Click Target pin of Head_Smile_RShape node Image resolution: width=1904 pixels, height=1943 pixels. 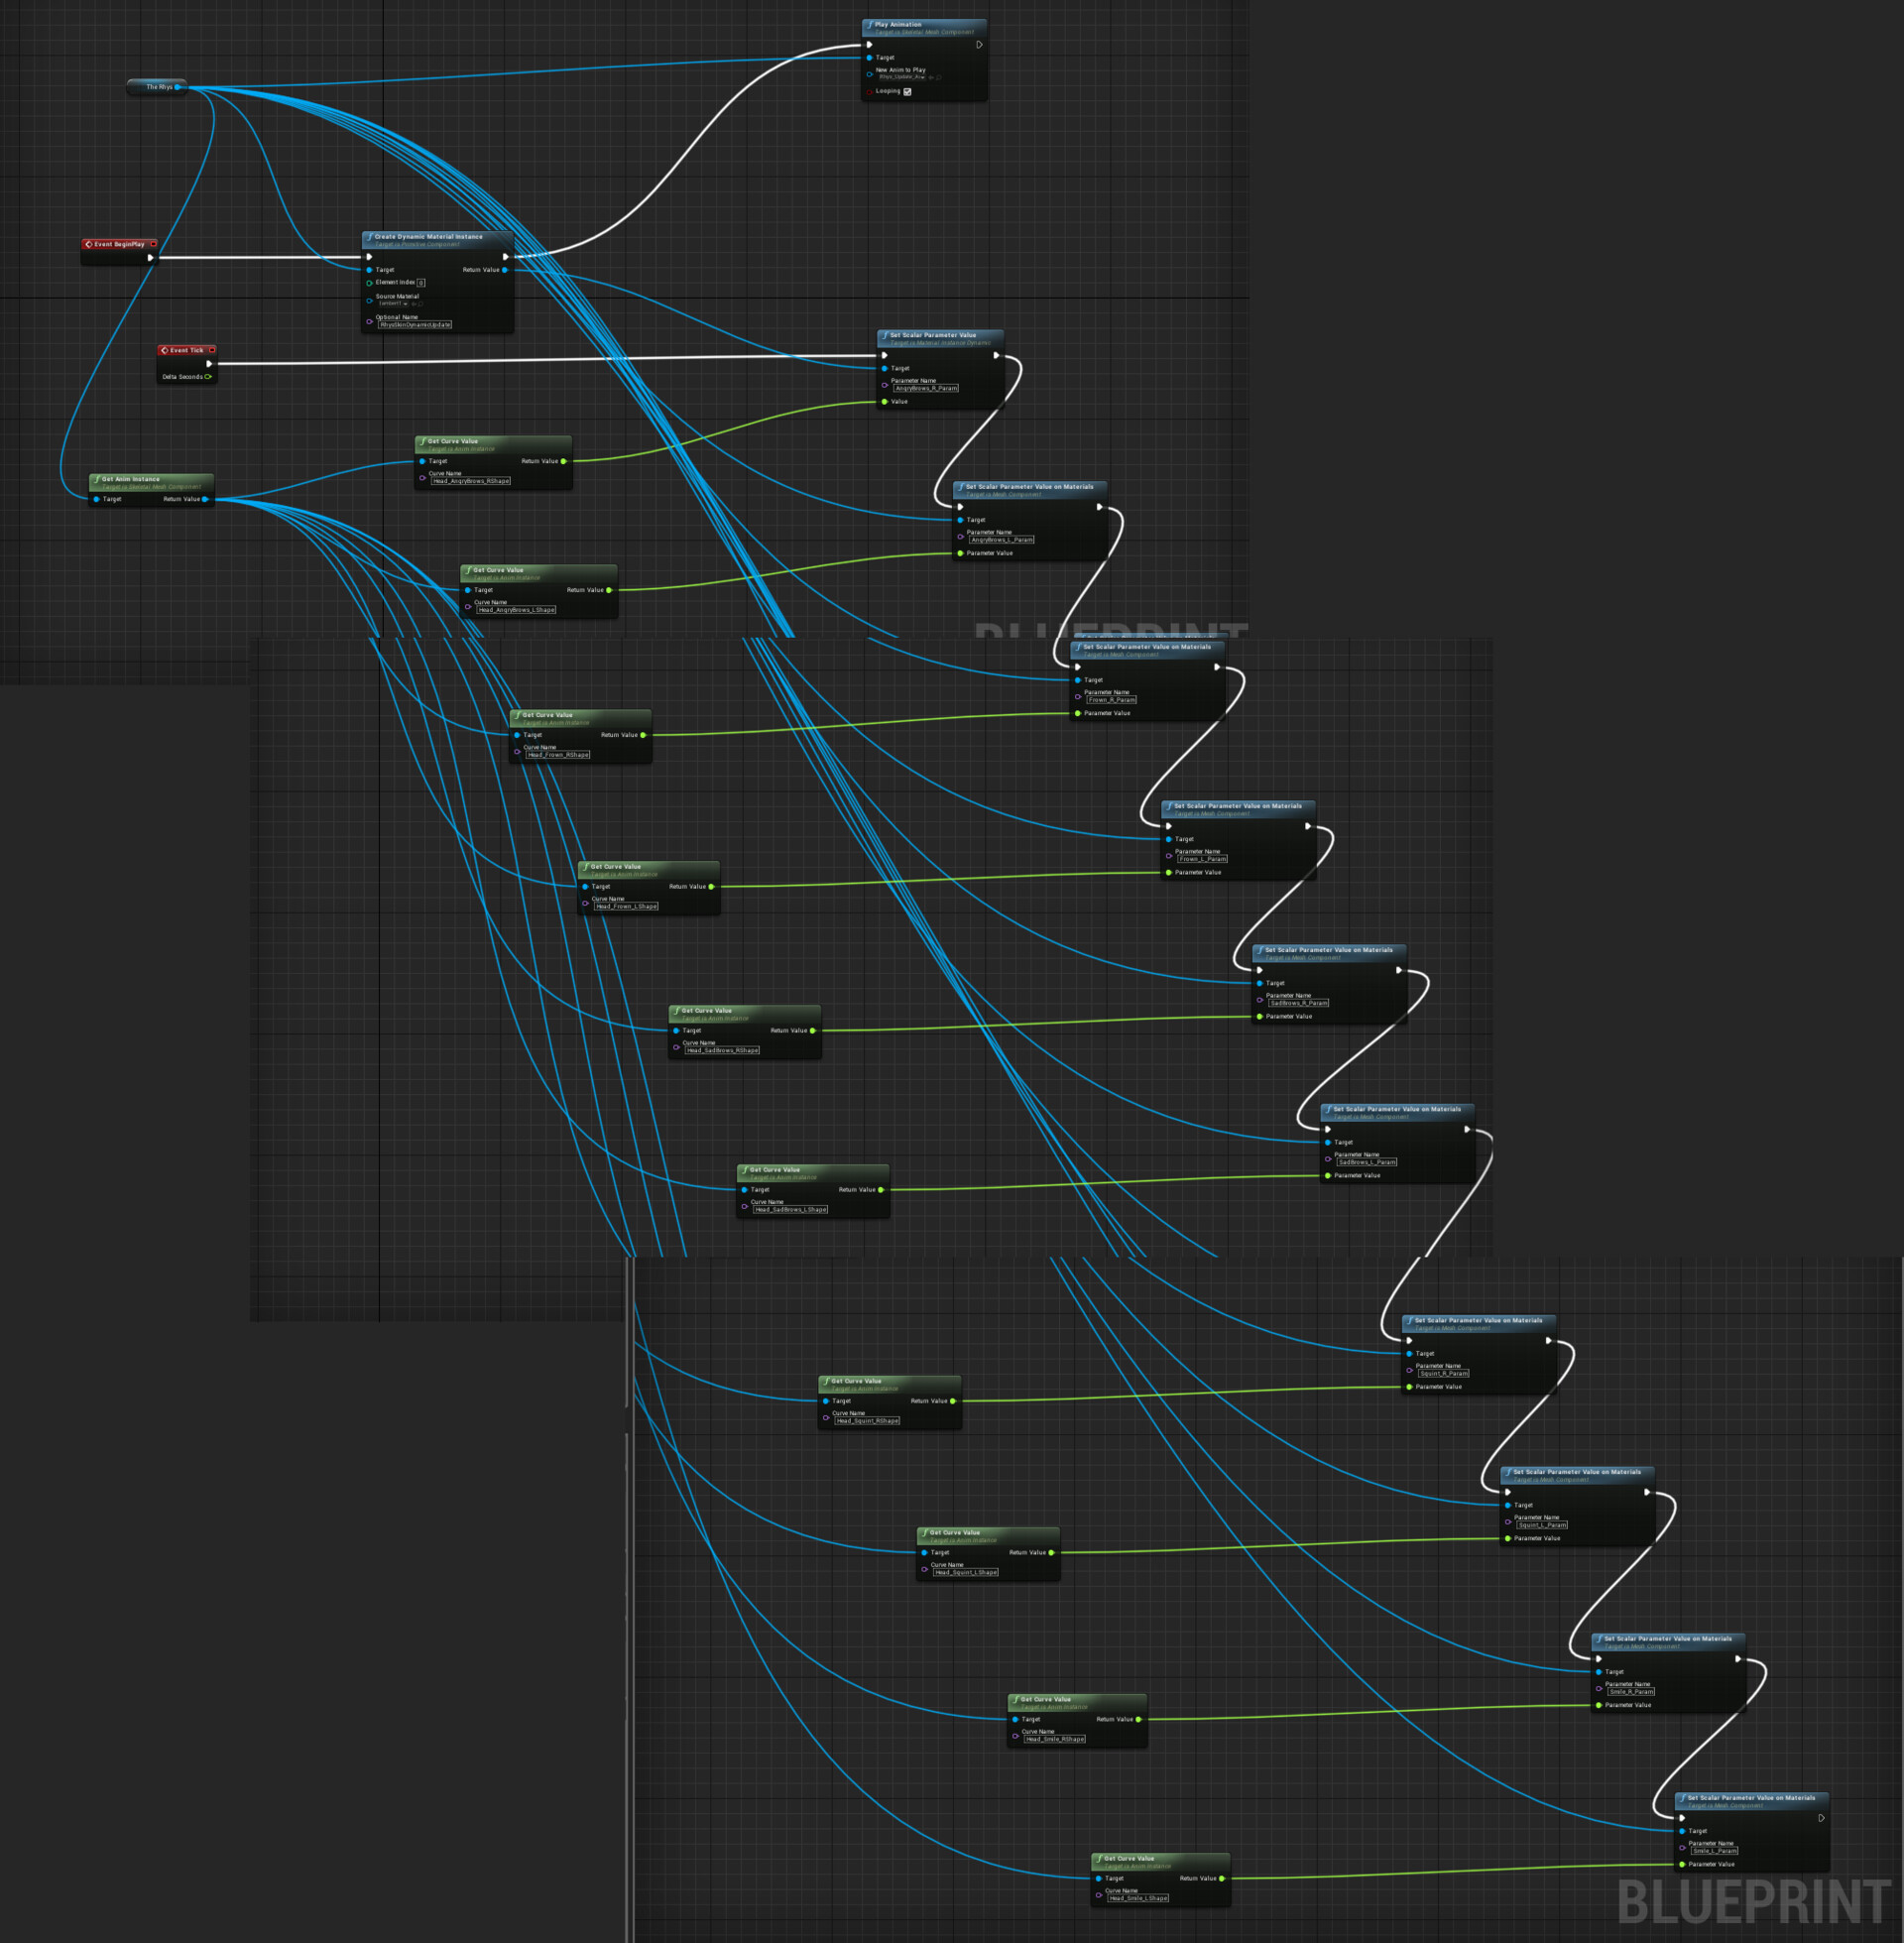click(1016, 1720)
